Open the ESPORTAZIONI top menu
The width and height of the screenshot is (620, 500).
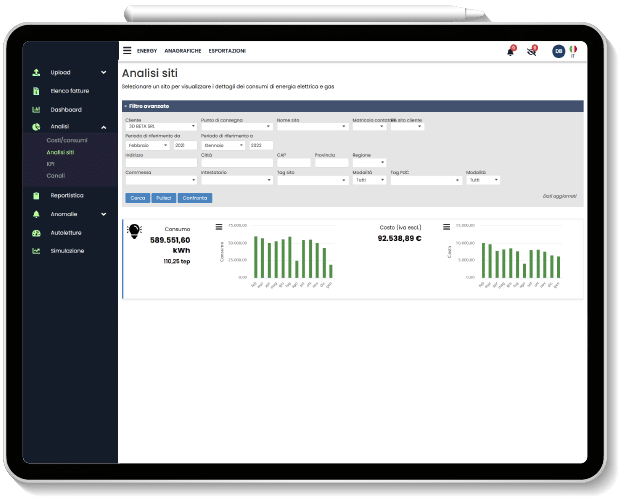click(x=227, y=51)
